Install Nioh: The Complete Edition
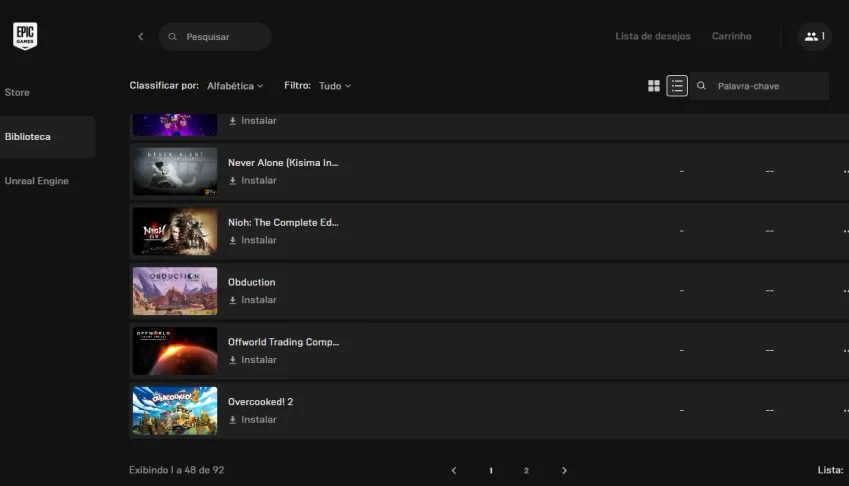This screenshot has width=849, height=486. (252, 240)
